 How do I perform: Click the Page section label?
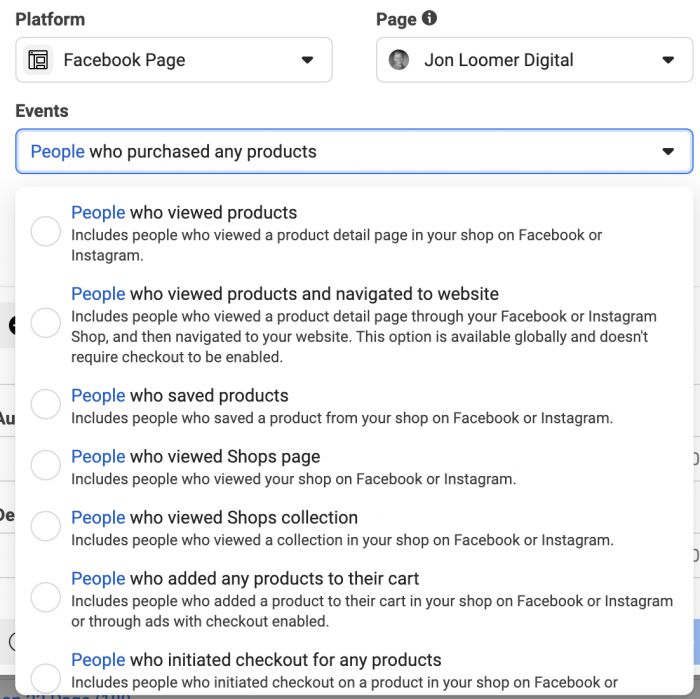coord(396,19)
